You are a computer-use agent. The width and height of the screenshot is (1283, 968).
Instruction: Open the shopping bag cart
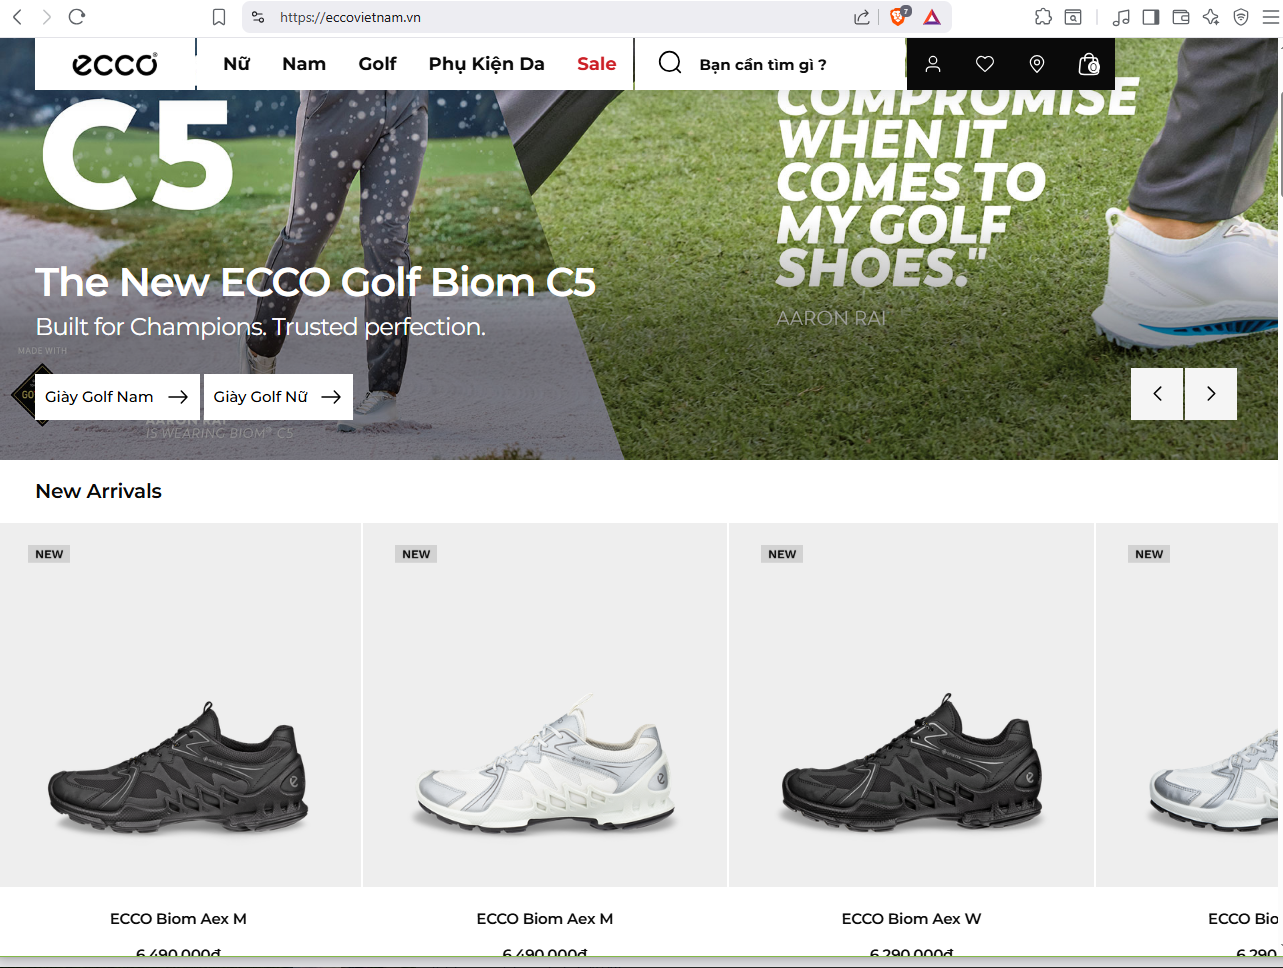pos(1089,64)
